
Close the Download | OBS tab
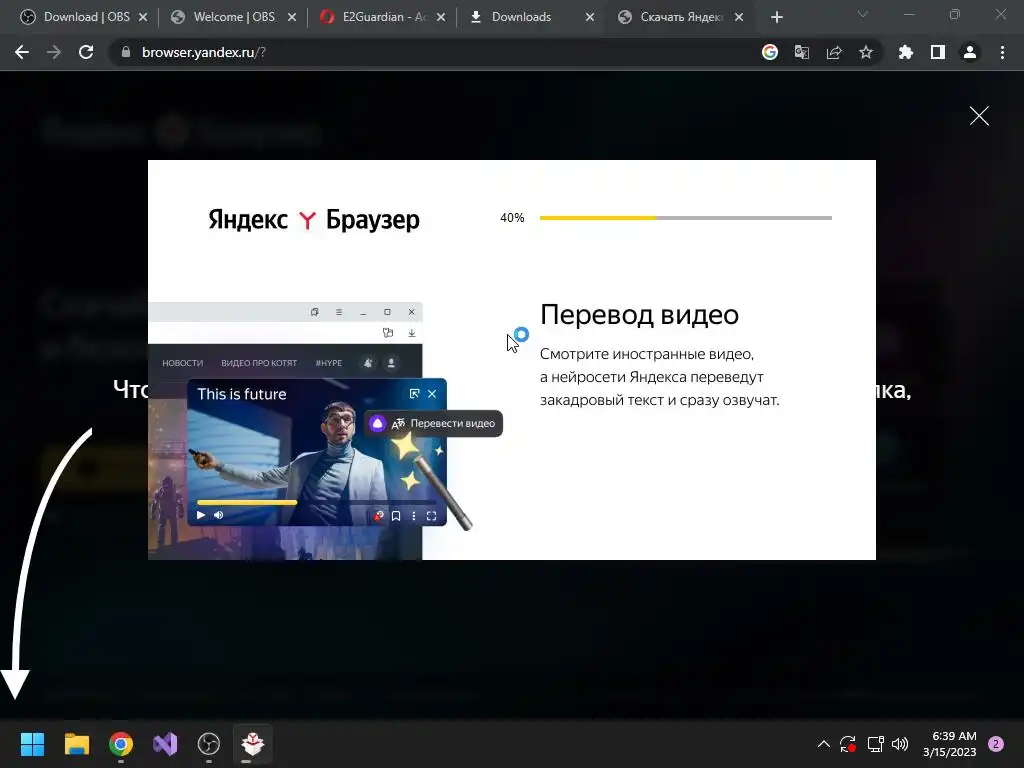coord(143,17)
